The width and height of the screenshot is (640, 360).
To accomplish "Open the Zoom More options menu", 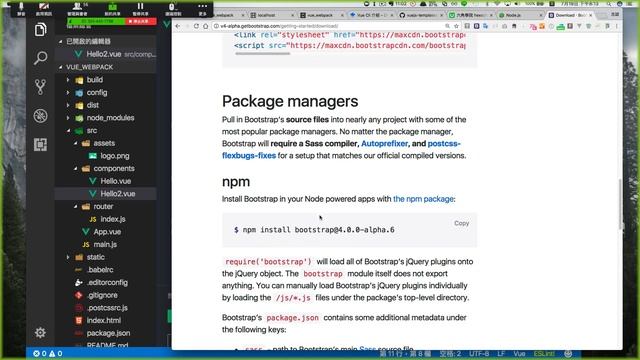I will point(202,9).
